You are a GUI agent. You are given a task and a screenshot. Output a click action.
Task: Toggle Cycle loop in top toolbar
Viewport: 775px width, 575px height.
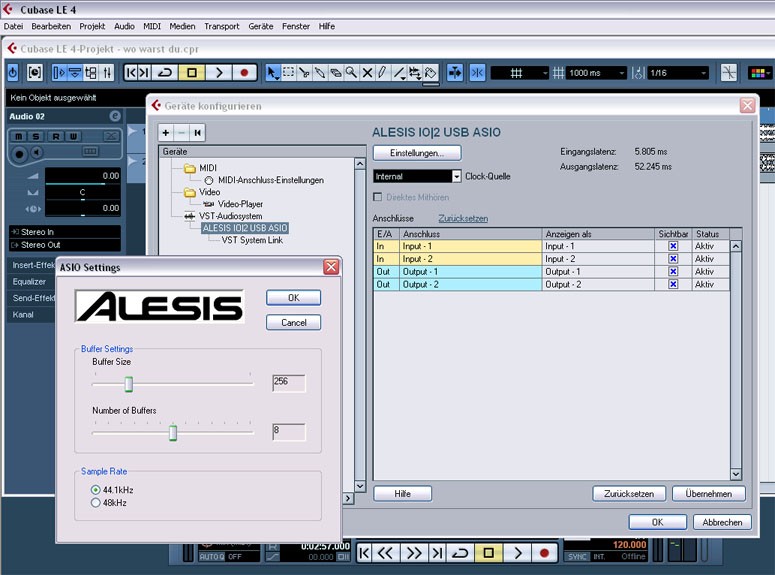point(165,73)
